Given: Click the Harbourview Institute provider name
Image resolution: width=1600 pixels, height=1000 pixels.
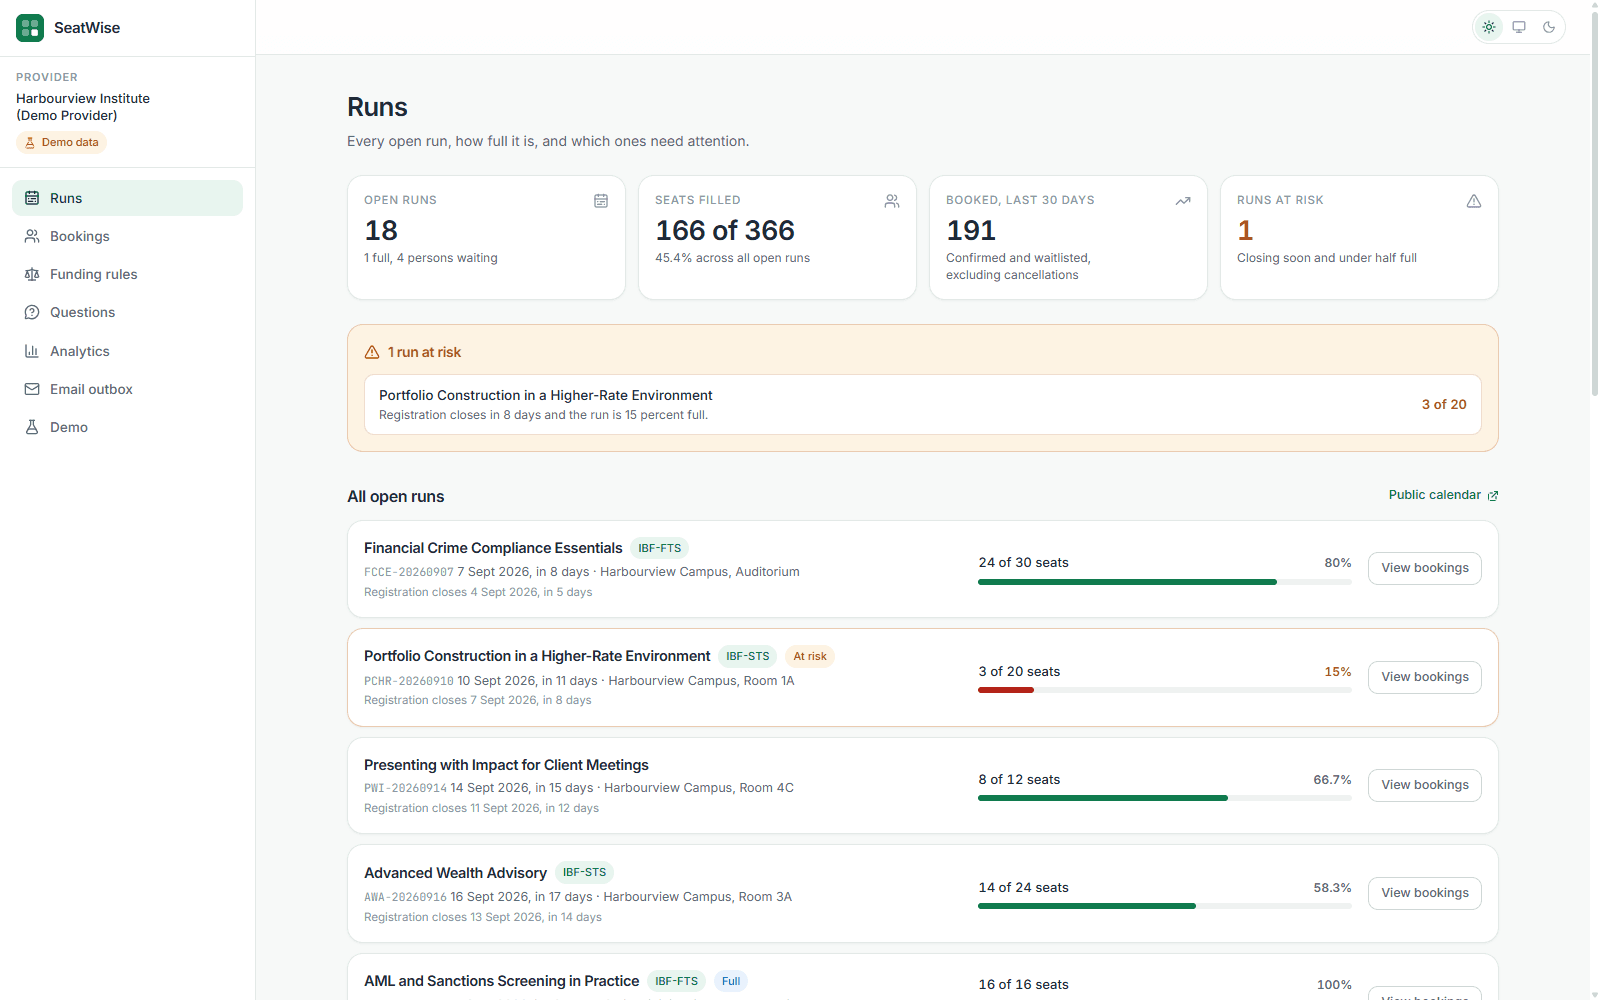Looking at the screenshot, I should tap(83, 107).
